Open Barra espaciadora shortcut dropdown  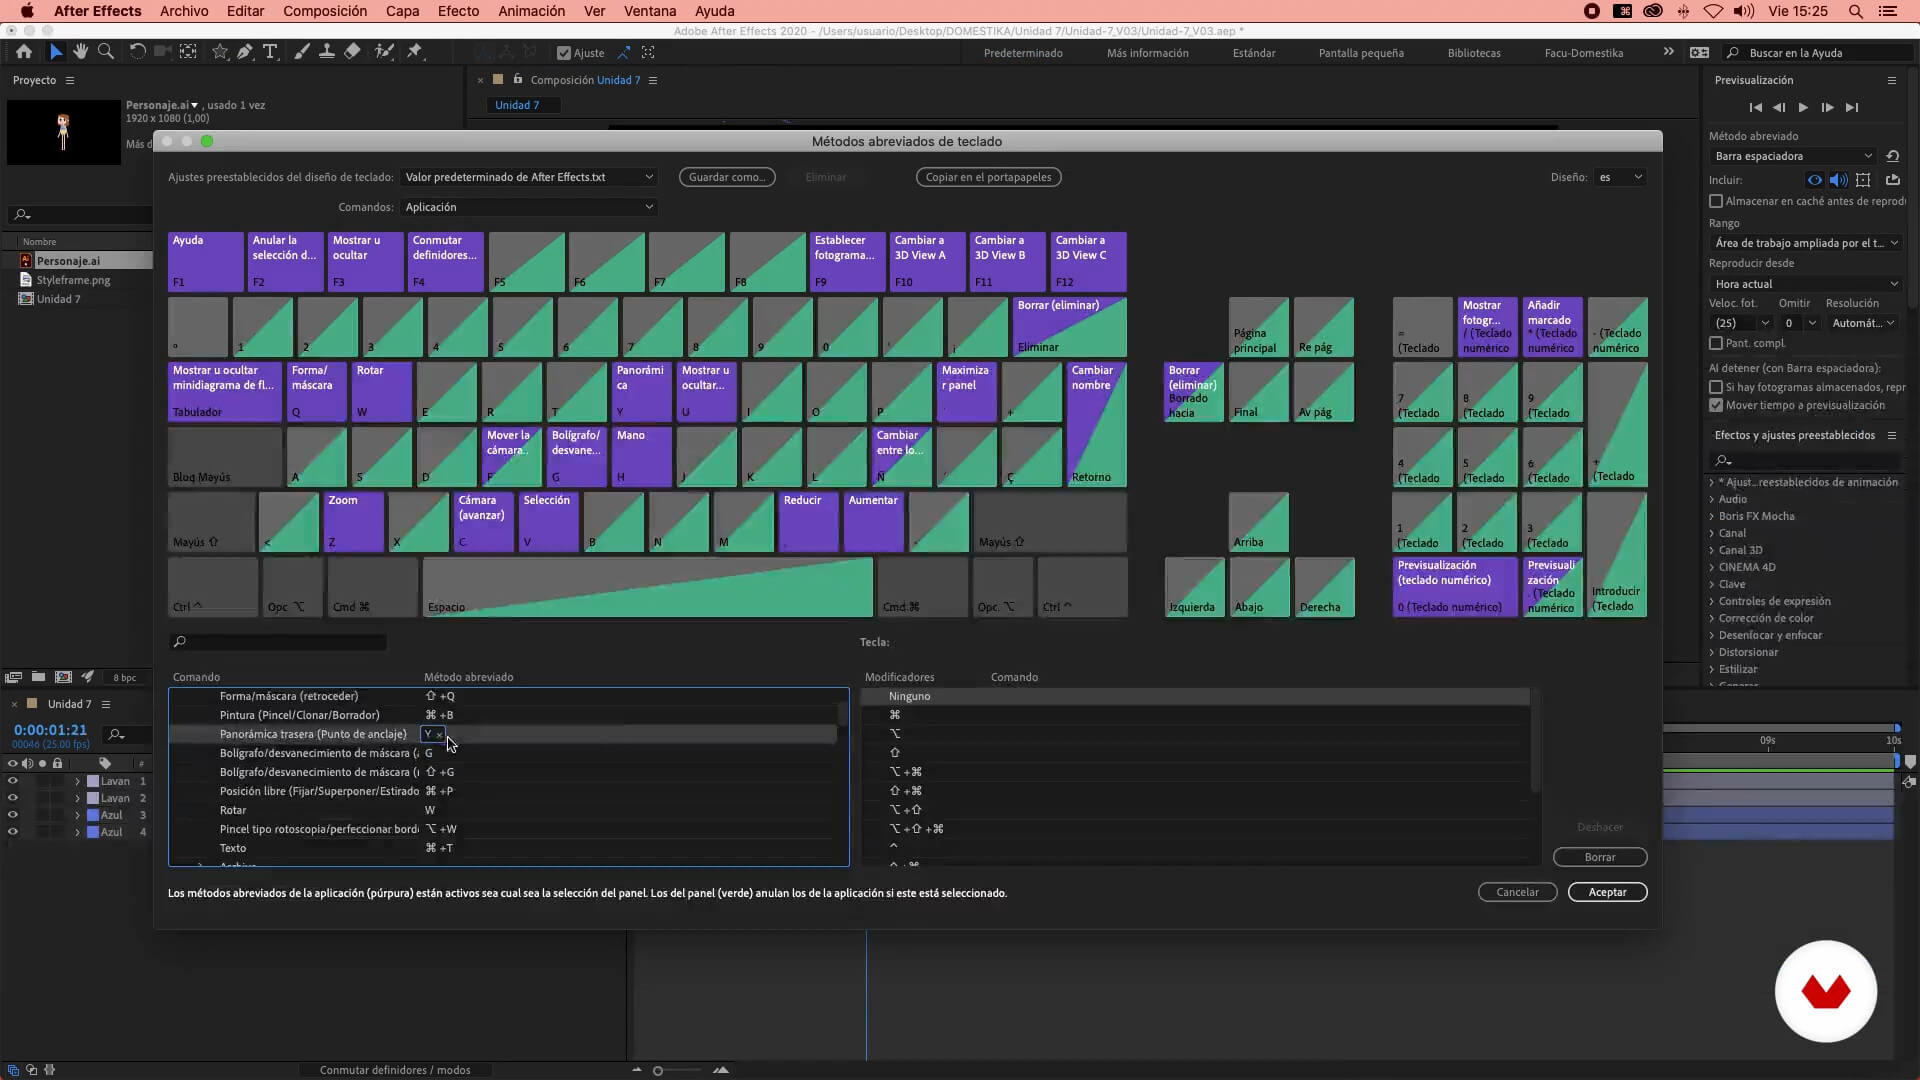click(1793, 156)
